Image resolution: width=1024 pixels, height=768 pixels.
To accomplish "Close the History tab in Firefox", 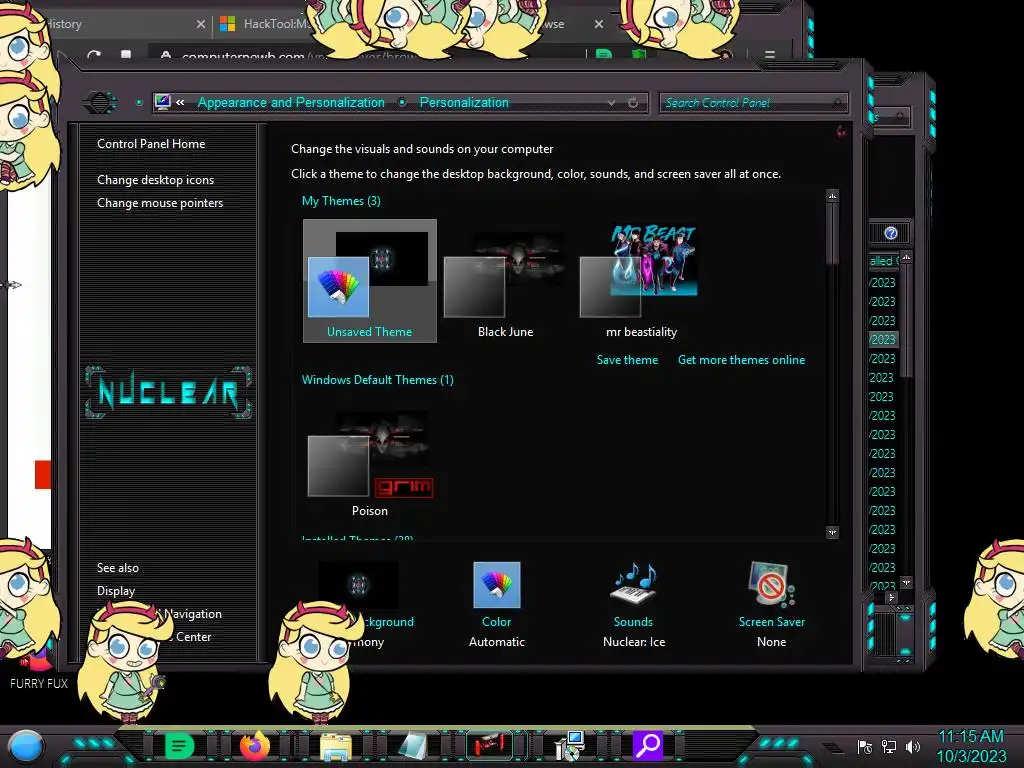I will (200, 24).
